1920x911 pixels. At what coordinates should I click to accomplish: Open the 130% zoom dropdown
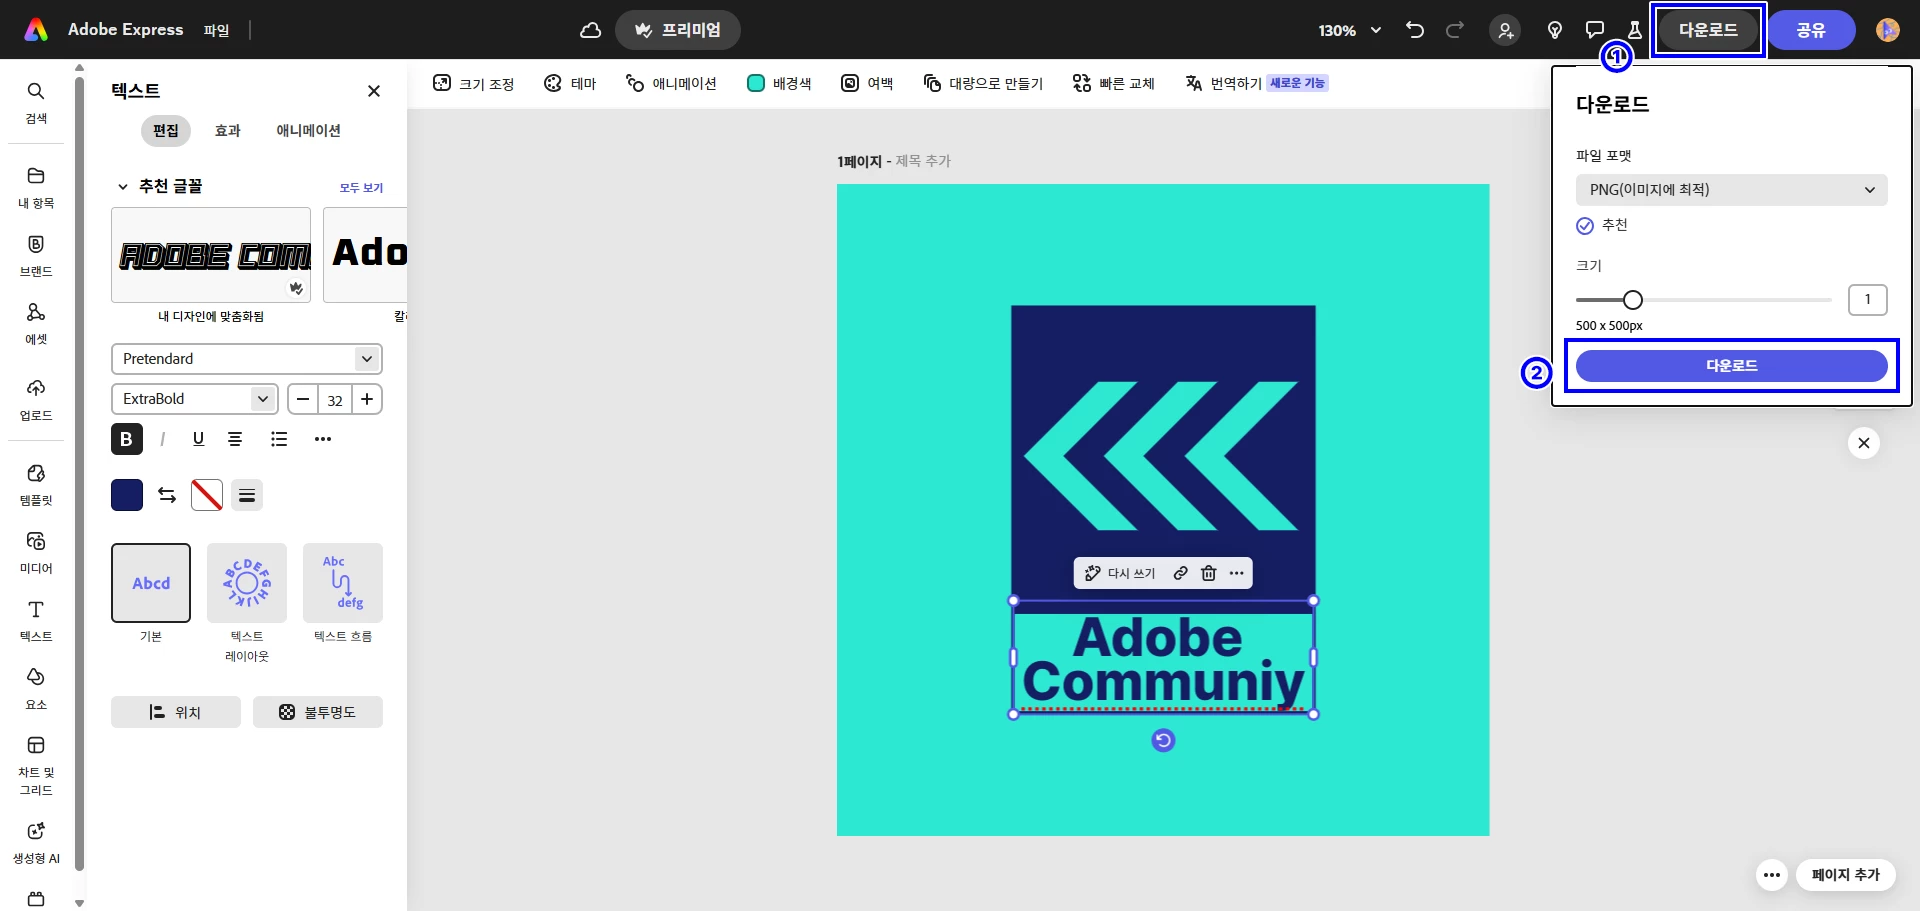[x=1350, y=30]
